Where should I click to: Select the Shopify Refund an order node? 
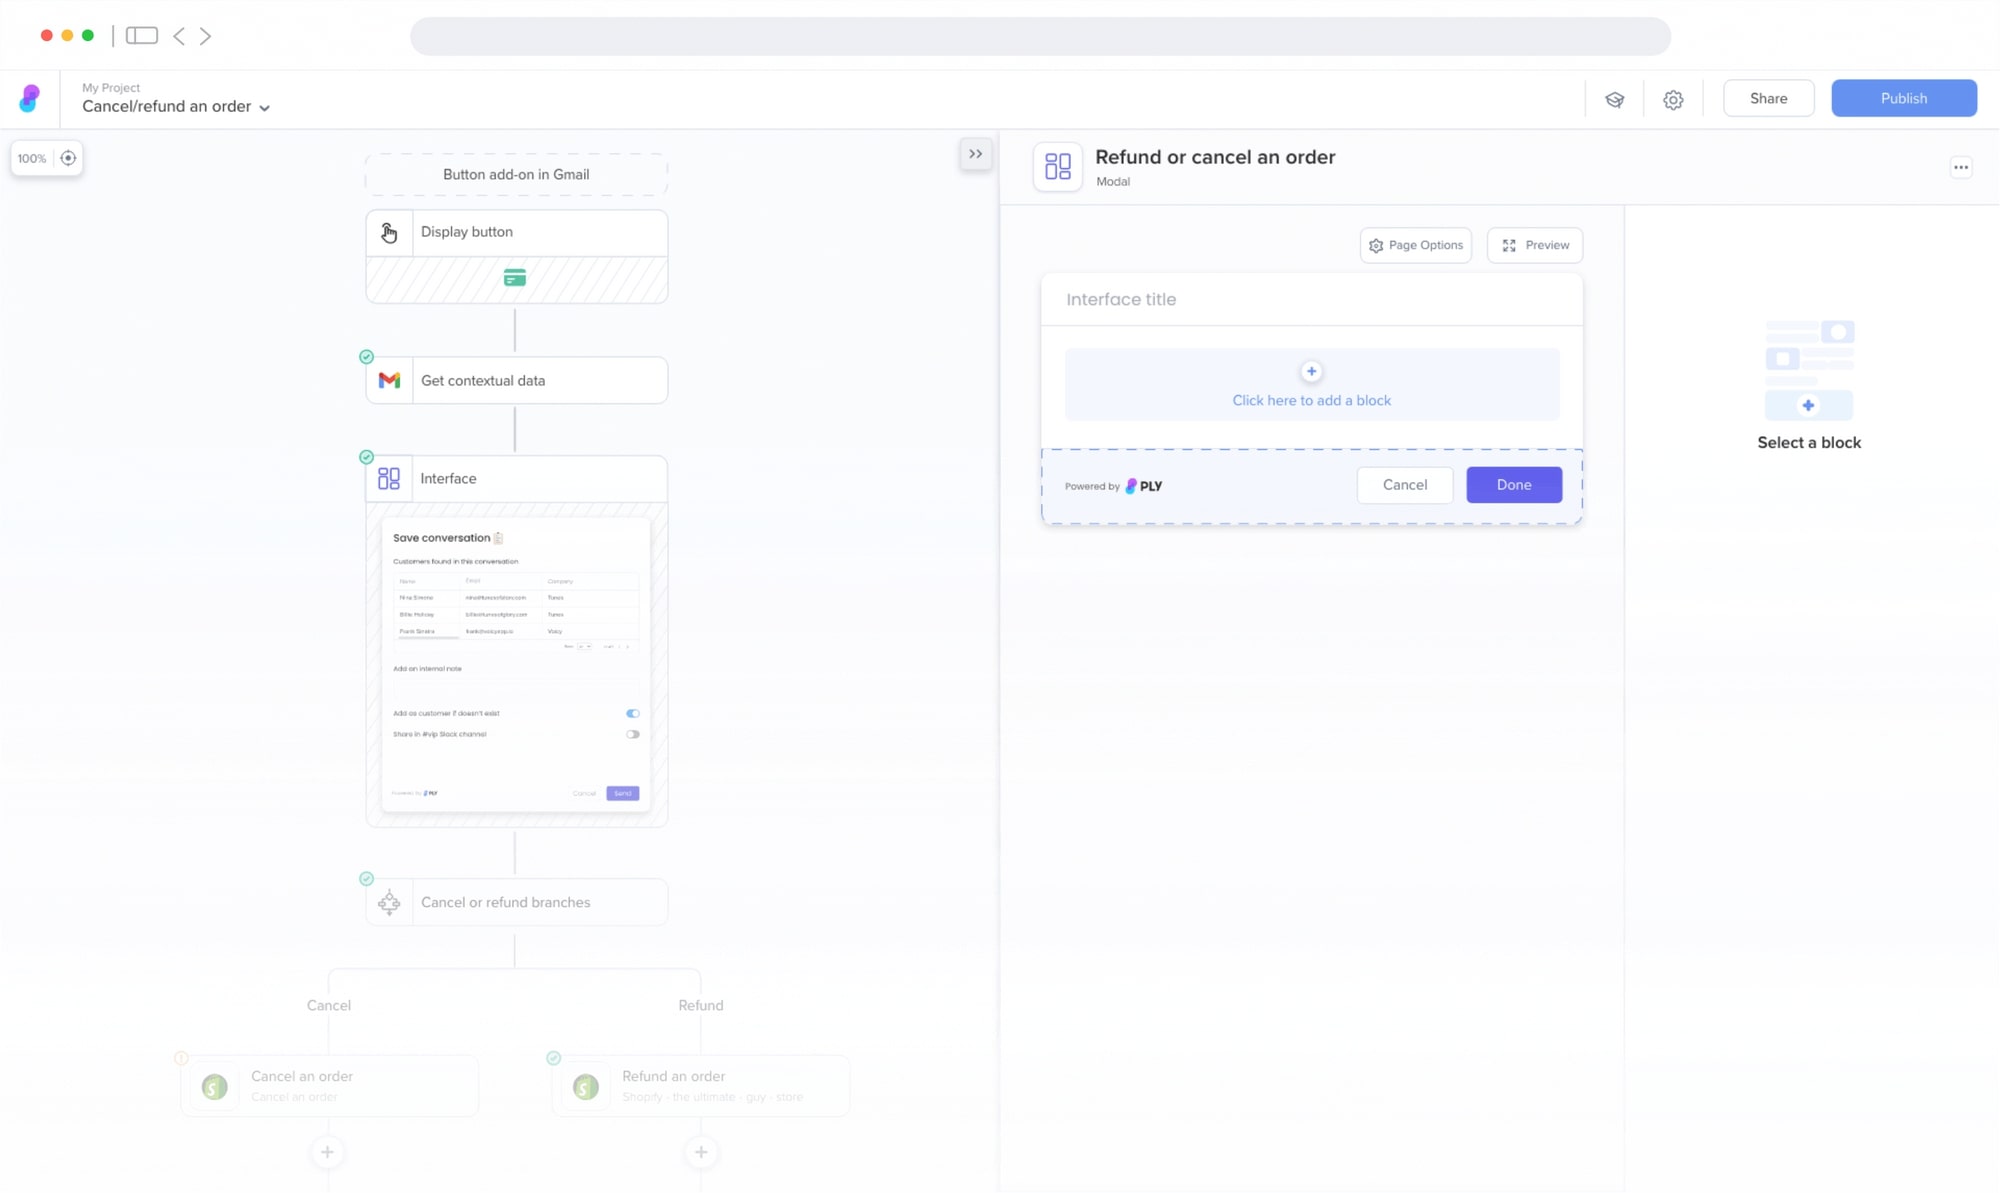click(700, 1085)
